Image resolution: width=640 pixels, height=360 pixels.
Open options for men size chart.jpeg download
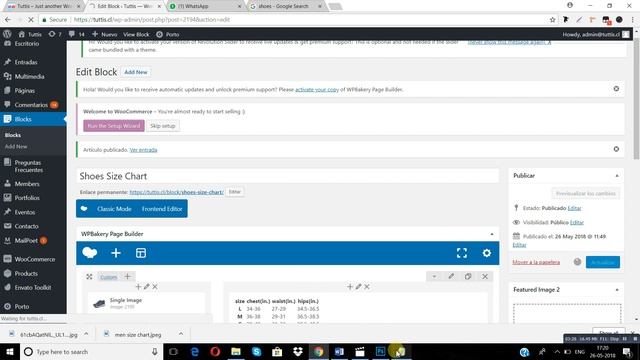click(181, 334)
